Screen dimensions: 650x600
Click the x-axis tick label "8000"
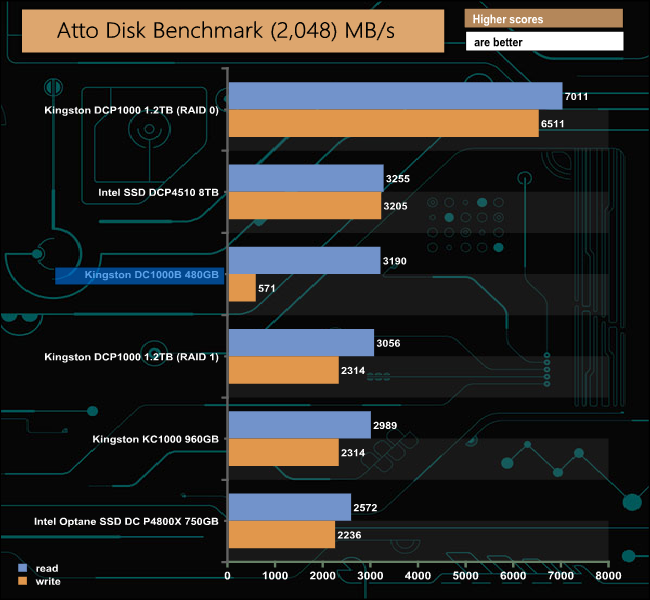(608, 576)
